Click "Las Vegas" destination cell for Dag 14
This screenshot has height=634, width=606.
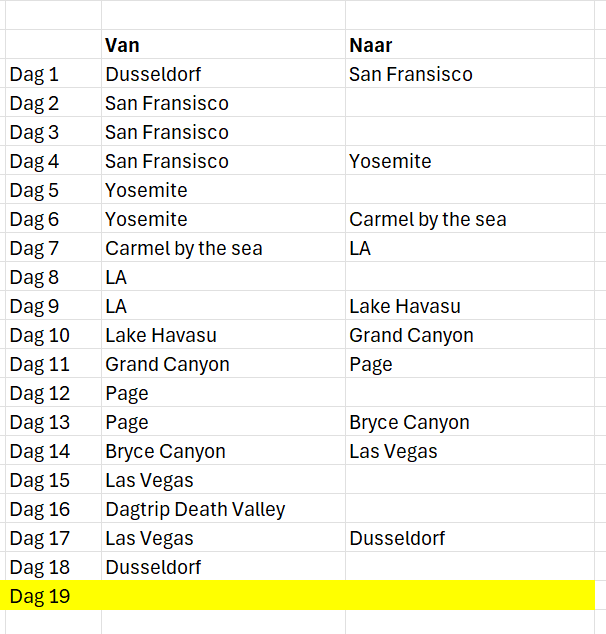[393, 451]
